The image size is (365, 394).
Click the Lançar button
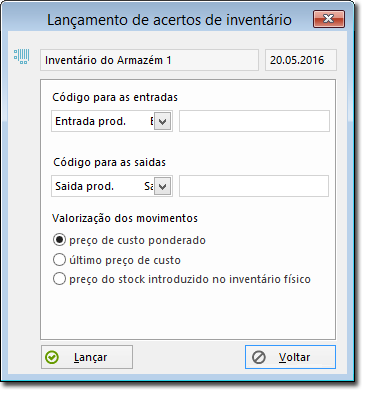pyautogui.click(x=87, y=357)
